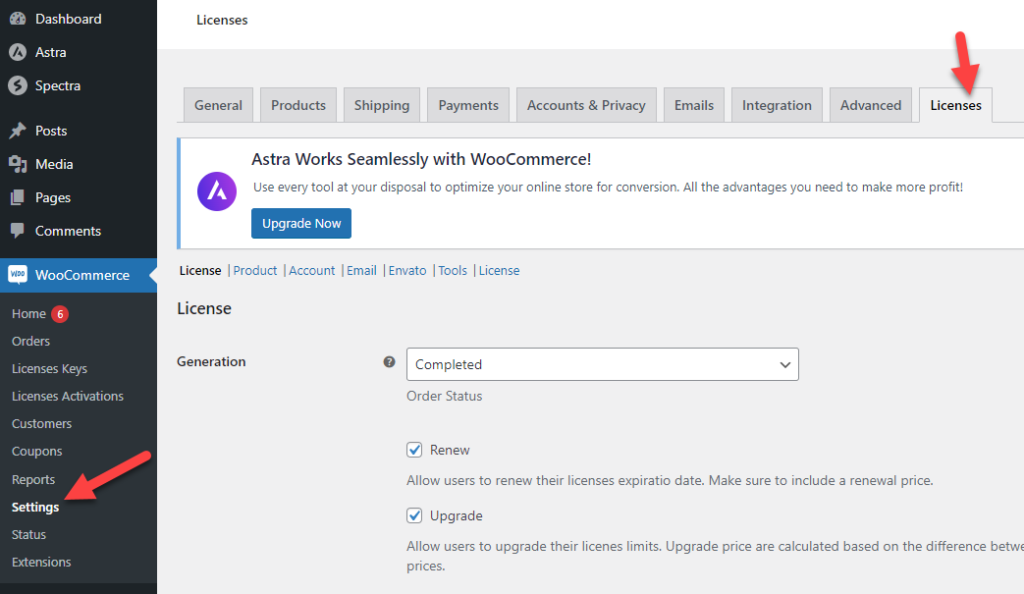Viewport: 1024px width, 594px height.
Task: Open the Media menu label
Action: [x=54, y=164]
